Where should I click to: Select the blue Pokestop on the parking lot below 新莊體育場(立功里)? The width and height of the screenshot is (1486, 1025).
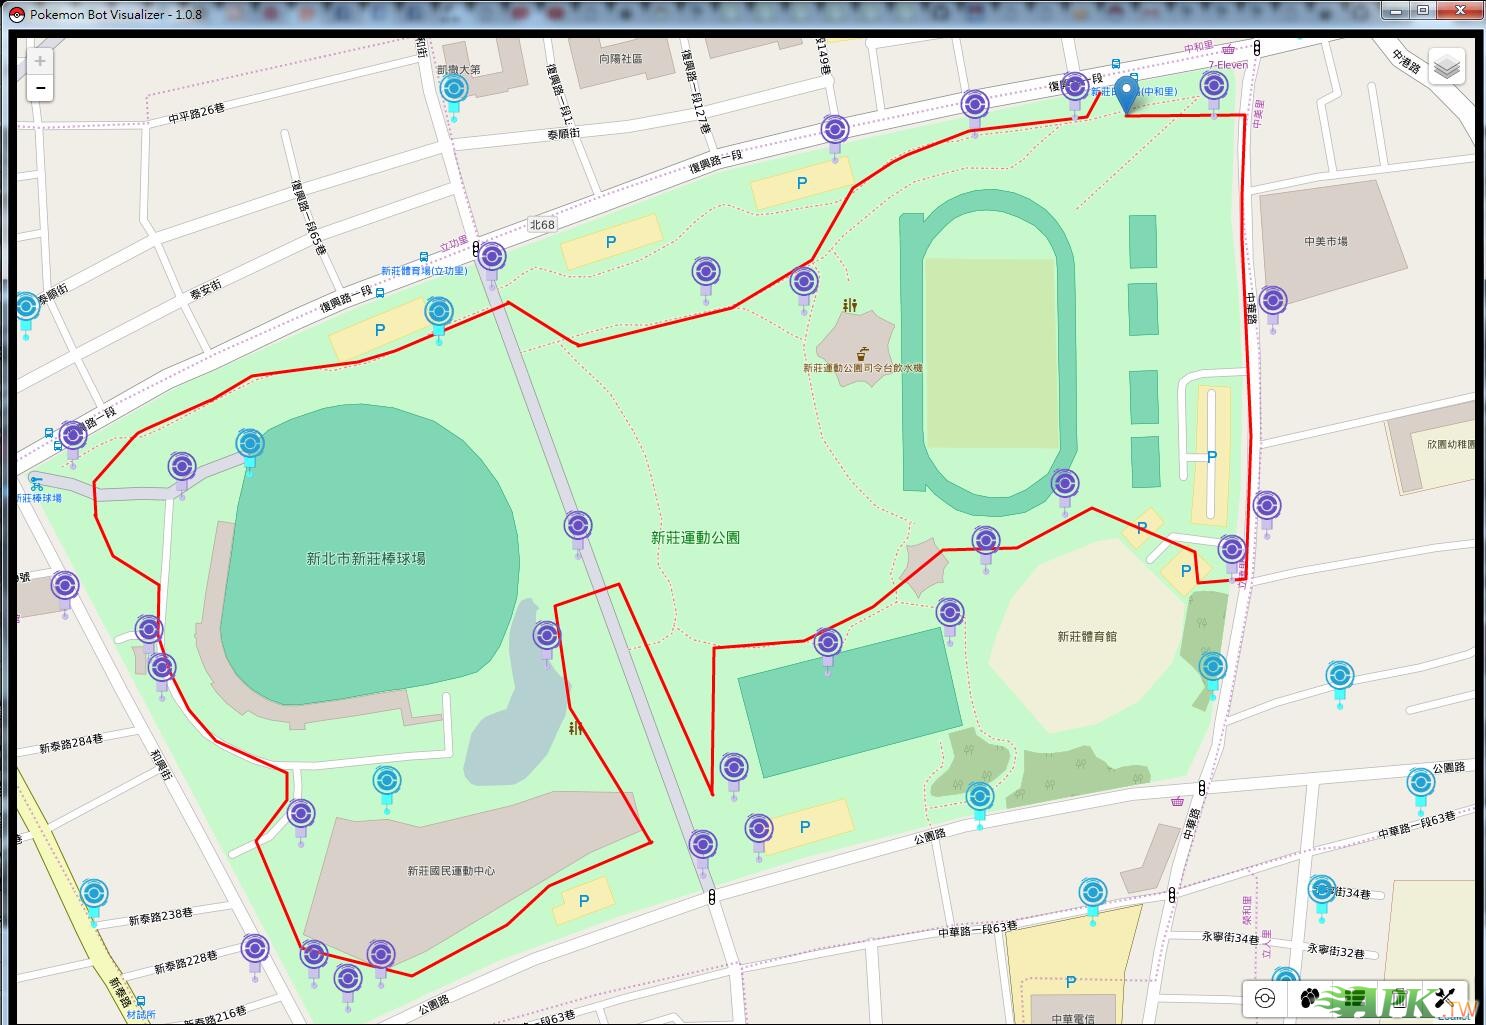coord(438,319)
